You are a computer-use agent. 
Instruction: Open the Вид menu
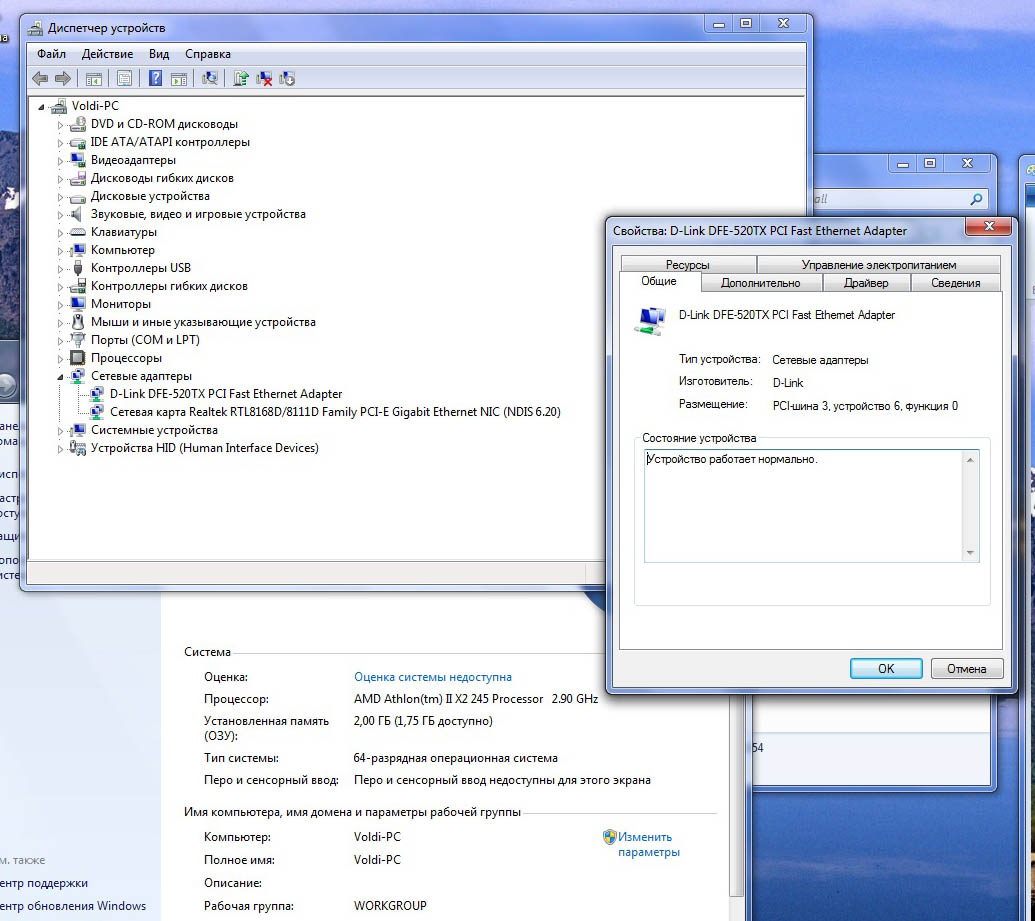159,54
